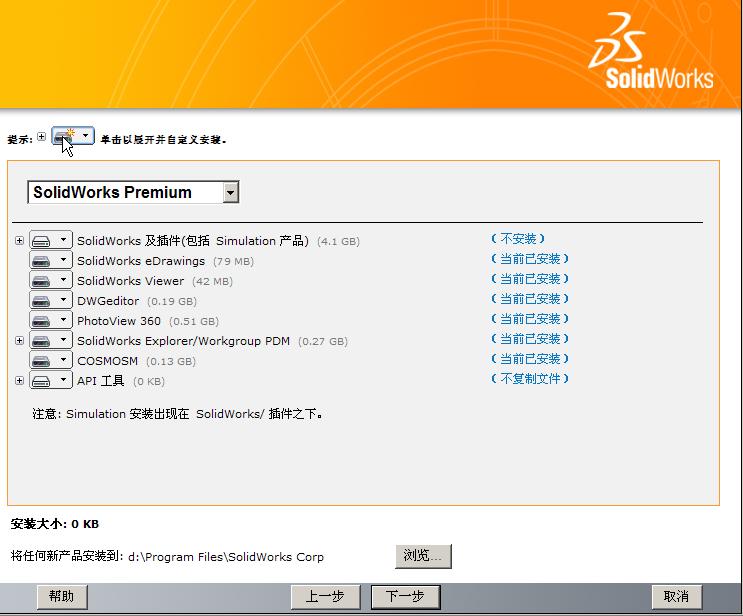Click 当前已安装 link for PhotoView 360

click(530, 318)
